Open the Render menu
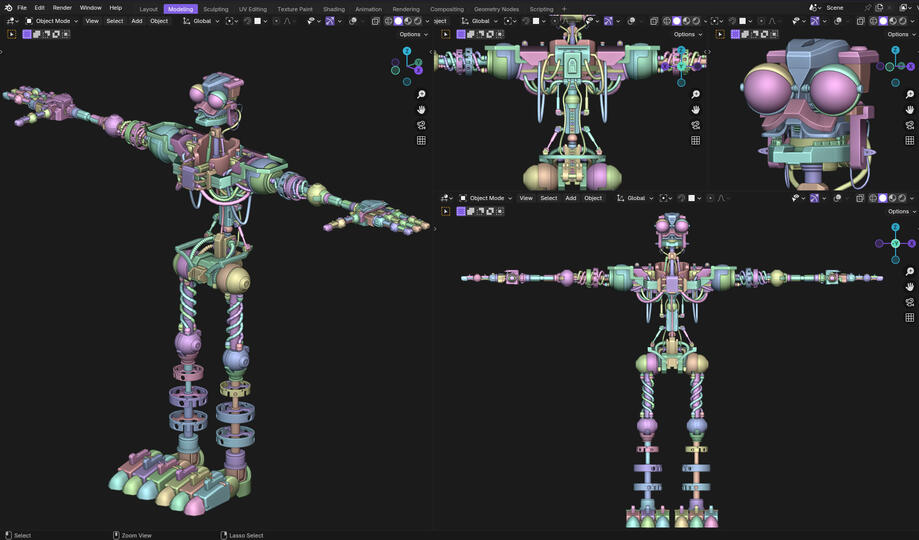 click(62, 8)
